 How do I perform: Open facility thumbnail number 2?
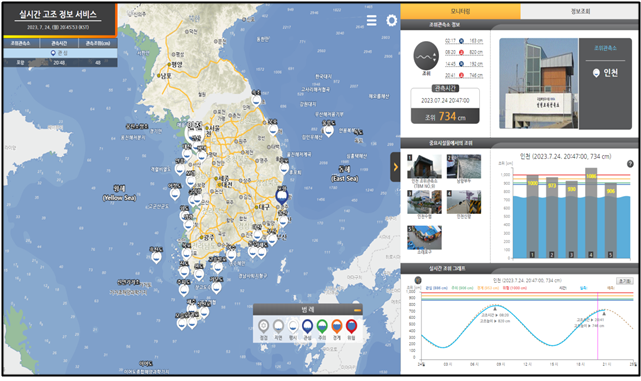(464, 166)
